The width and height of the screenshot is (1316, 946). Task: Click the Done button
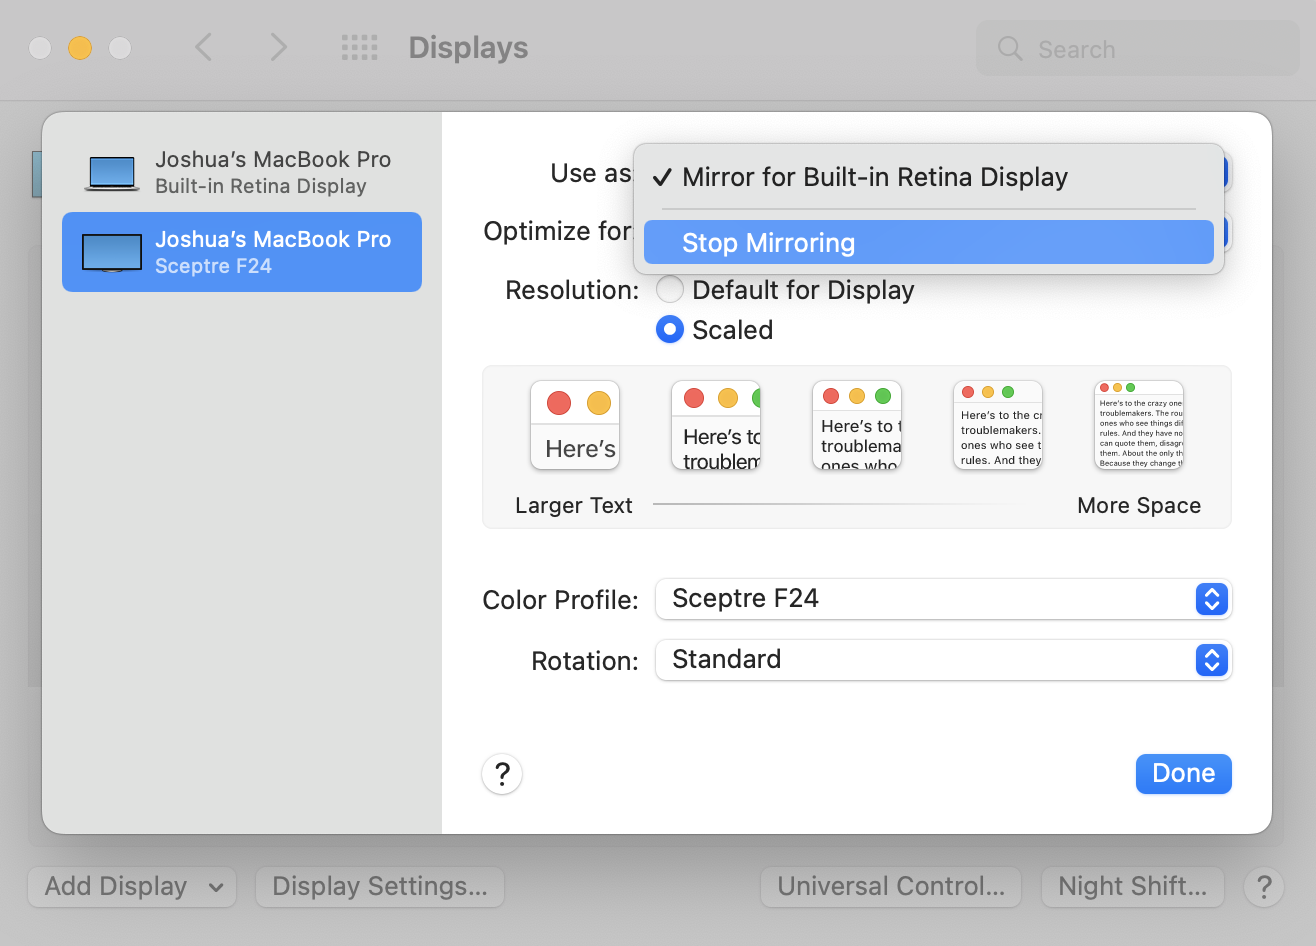coord(1183,773)
